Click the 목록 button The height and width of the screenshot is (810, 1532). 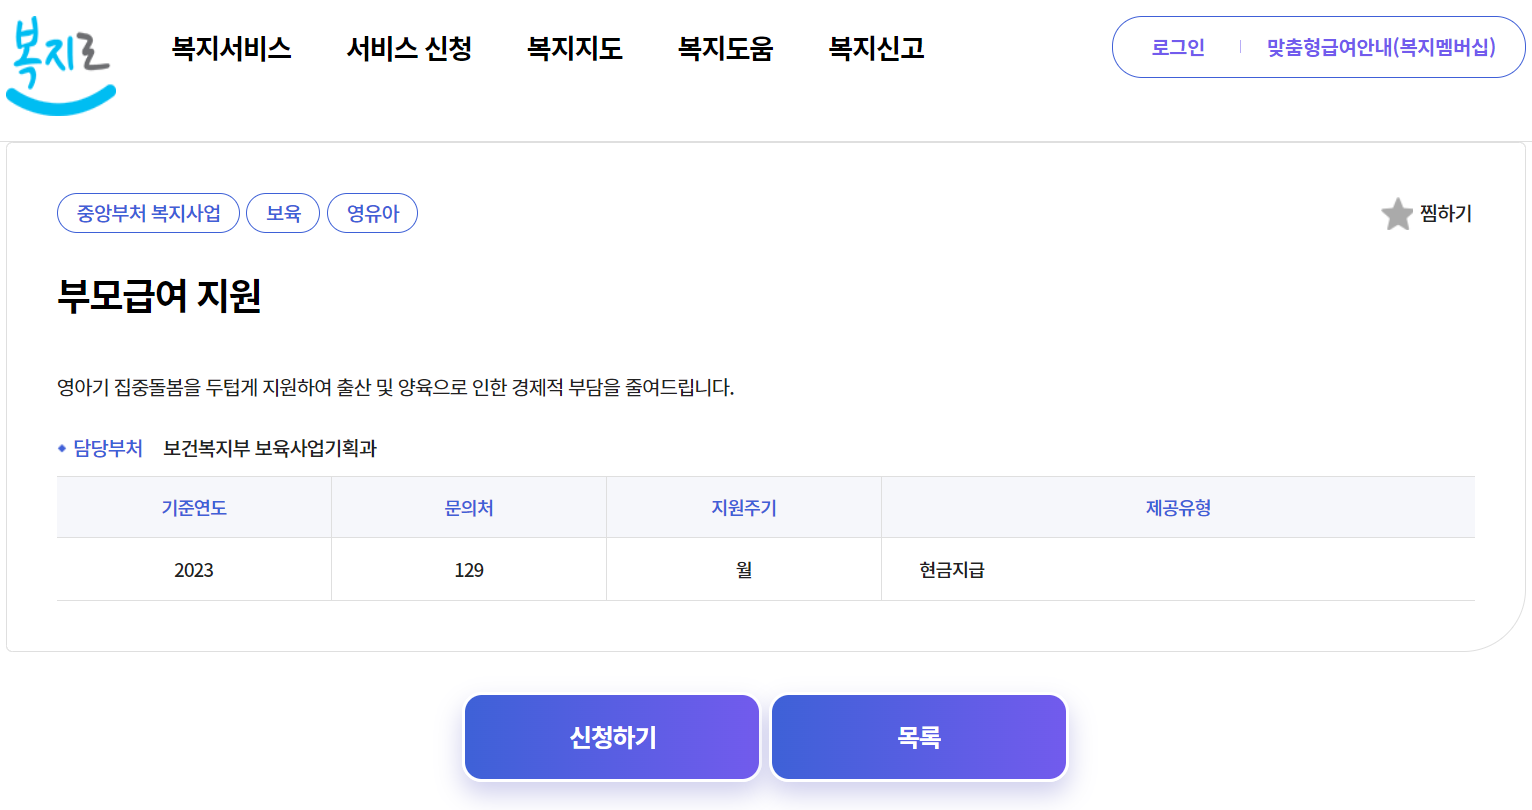[918, 736]
